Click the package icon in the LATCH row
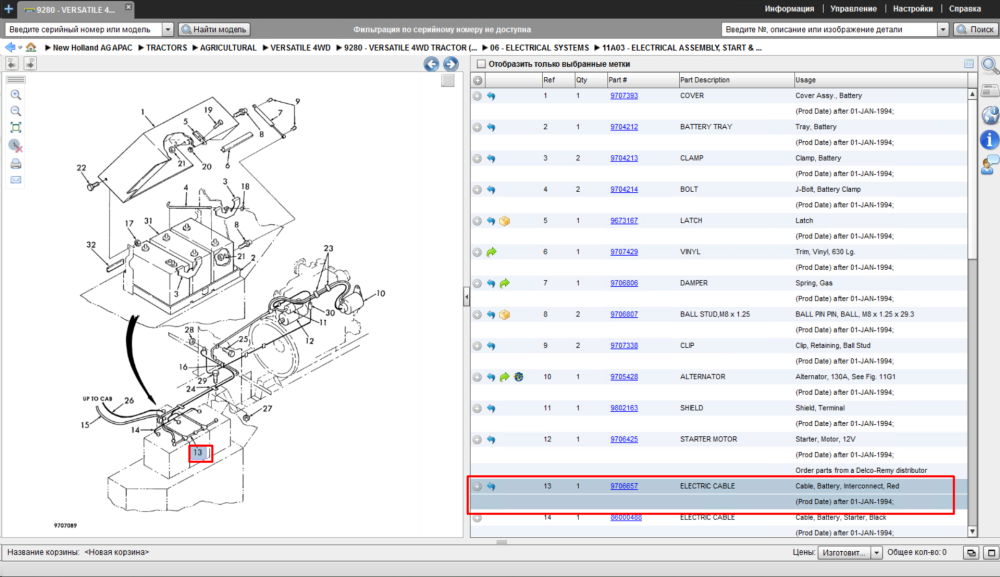Viewport: 1000px width, 577px height. click(x=504, y=221)
